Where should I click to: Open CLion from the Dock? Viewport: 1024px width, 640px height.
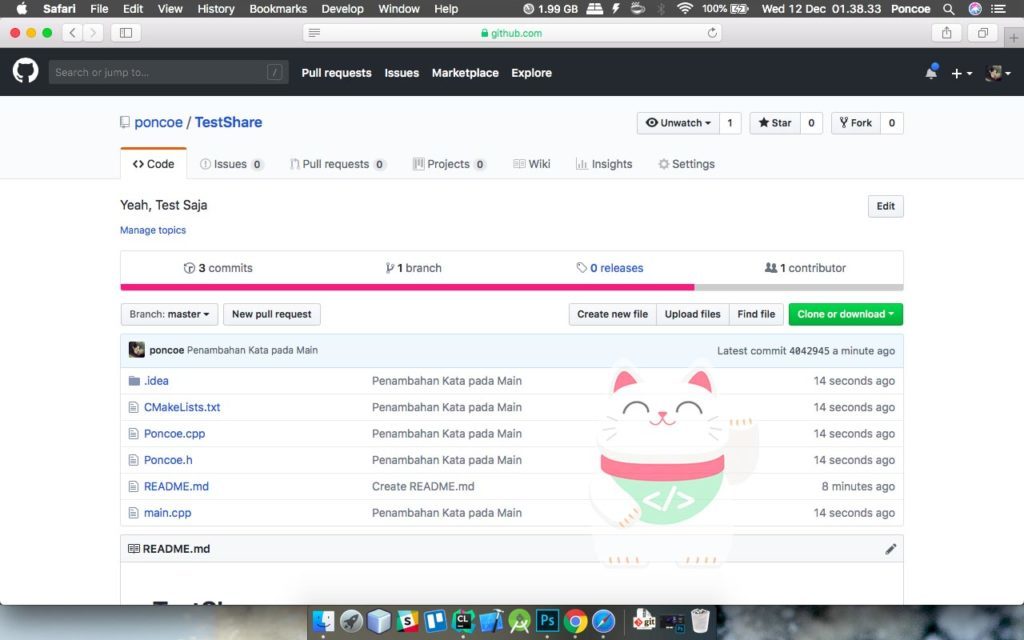coord(463,621)
